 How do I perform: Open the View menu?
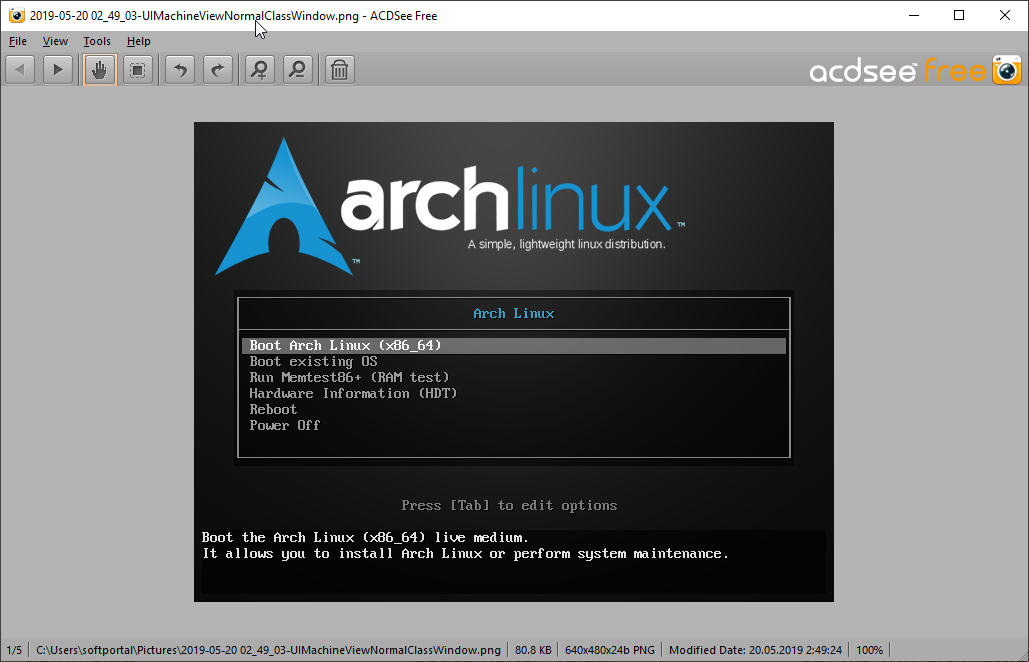55,41
